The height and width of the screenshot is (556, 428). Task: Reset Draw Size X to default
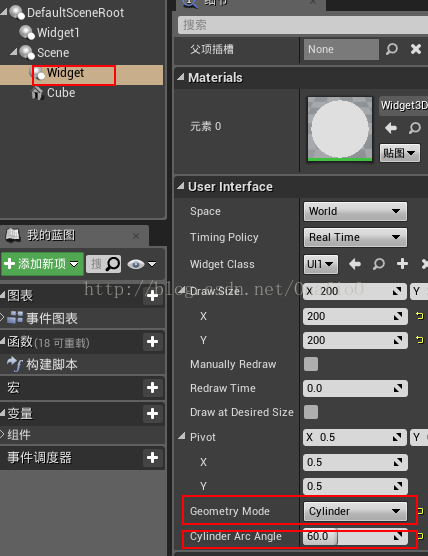(420, 316)
